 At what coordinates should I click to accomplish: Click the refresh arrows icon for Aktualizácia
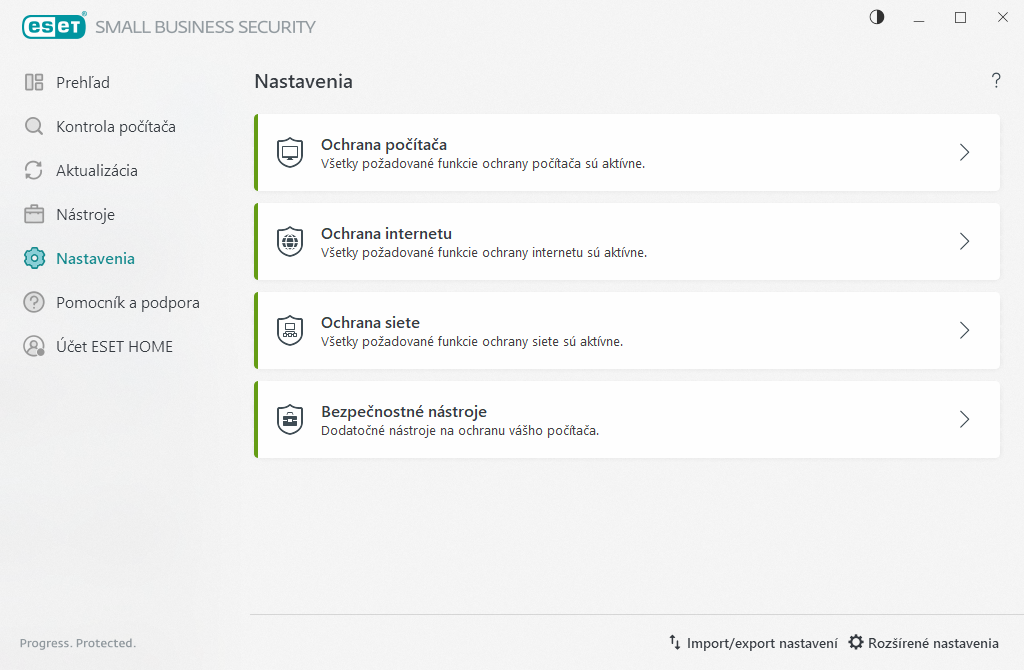click(x=34, y=171)
